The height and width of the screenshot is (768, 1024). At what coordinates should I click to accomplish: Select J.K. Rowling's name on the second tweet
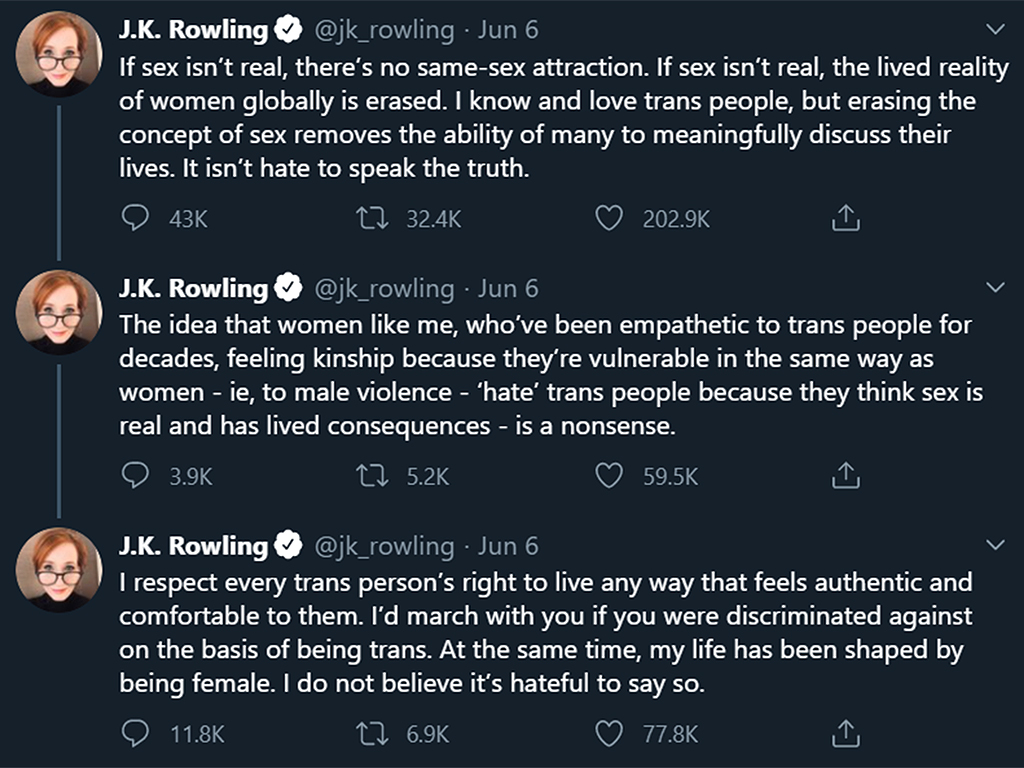(x=193, y=287)
